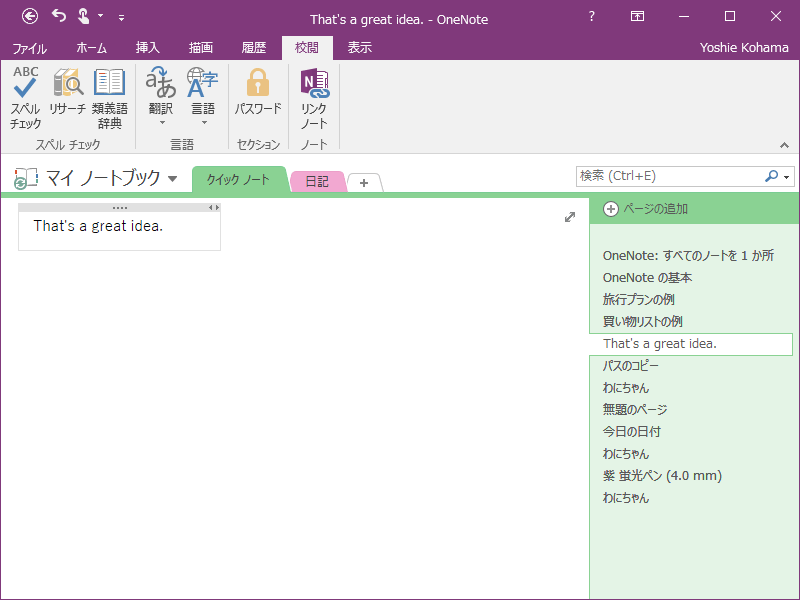Switch to the 表示 tab
Viewport: 800px width, 600px height.
pyautogui.click(x=360, y=48)
